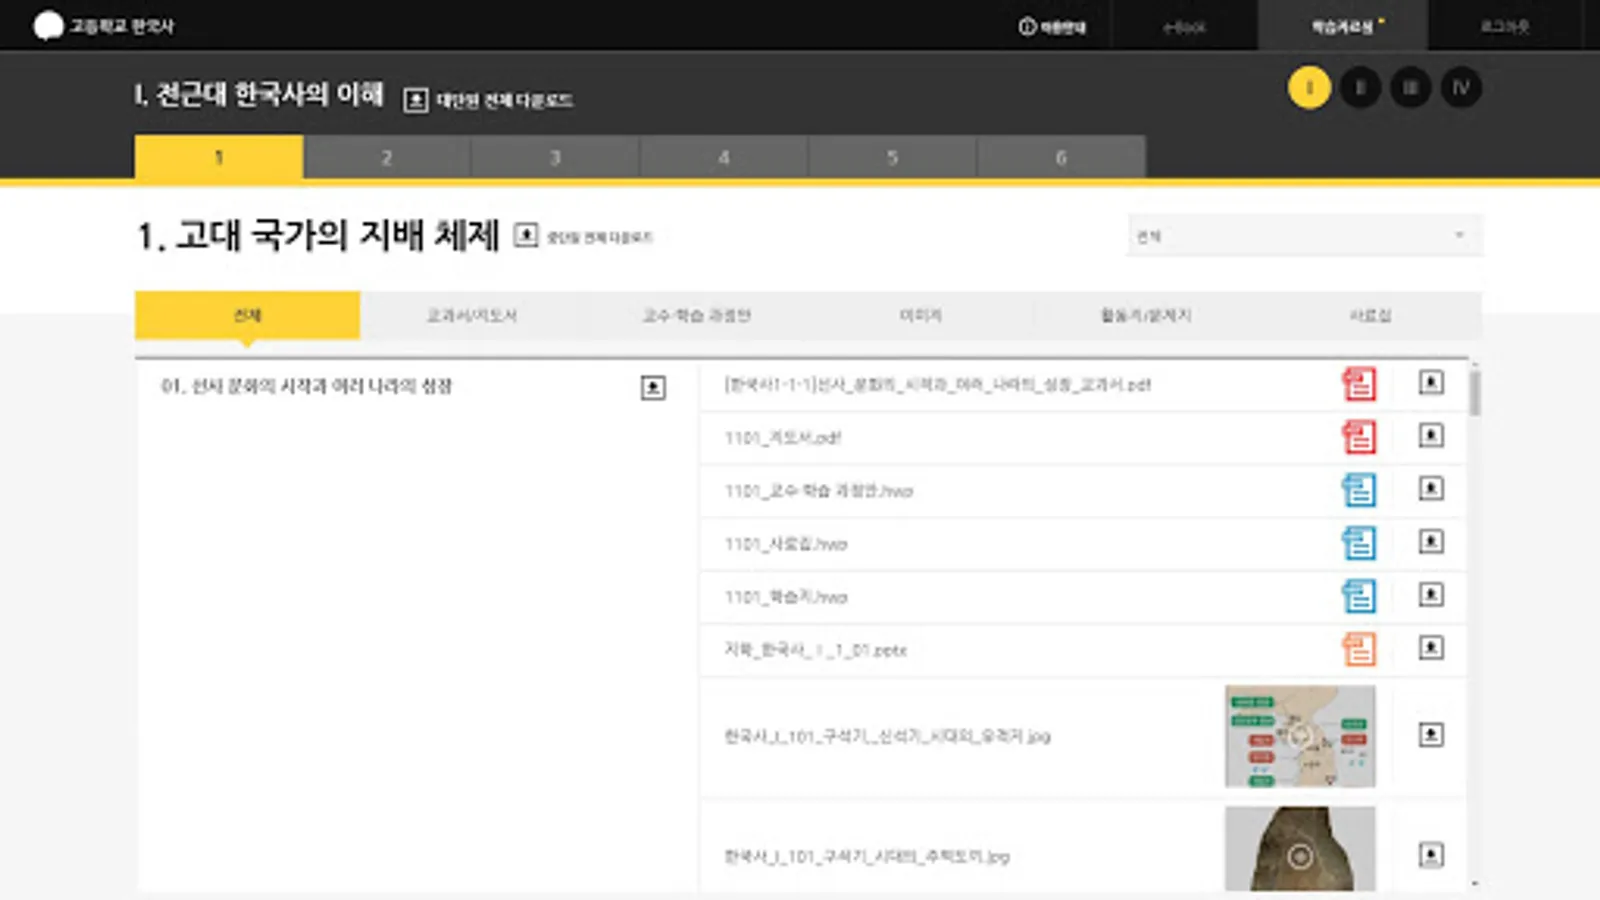The image size is (1600, 900).
Task: Select unit I yellow round button
Action: pyautogui.click(x=1309, y=88)
